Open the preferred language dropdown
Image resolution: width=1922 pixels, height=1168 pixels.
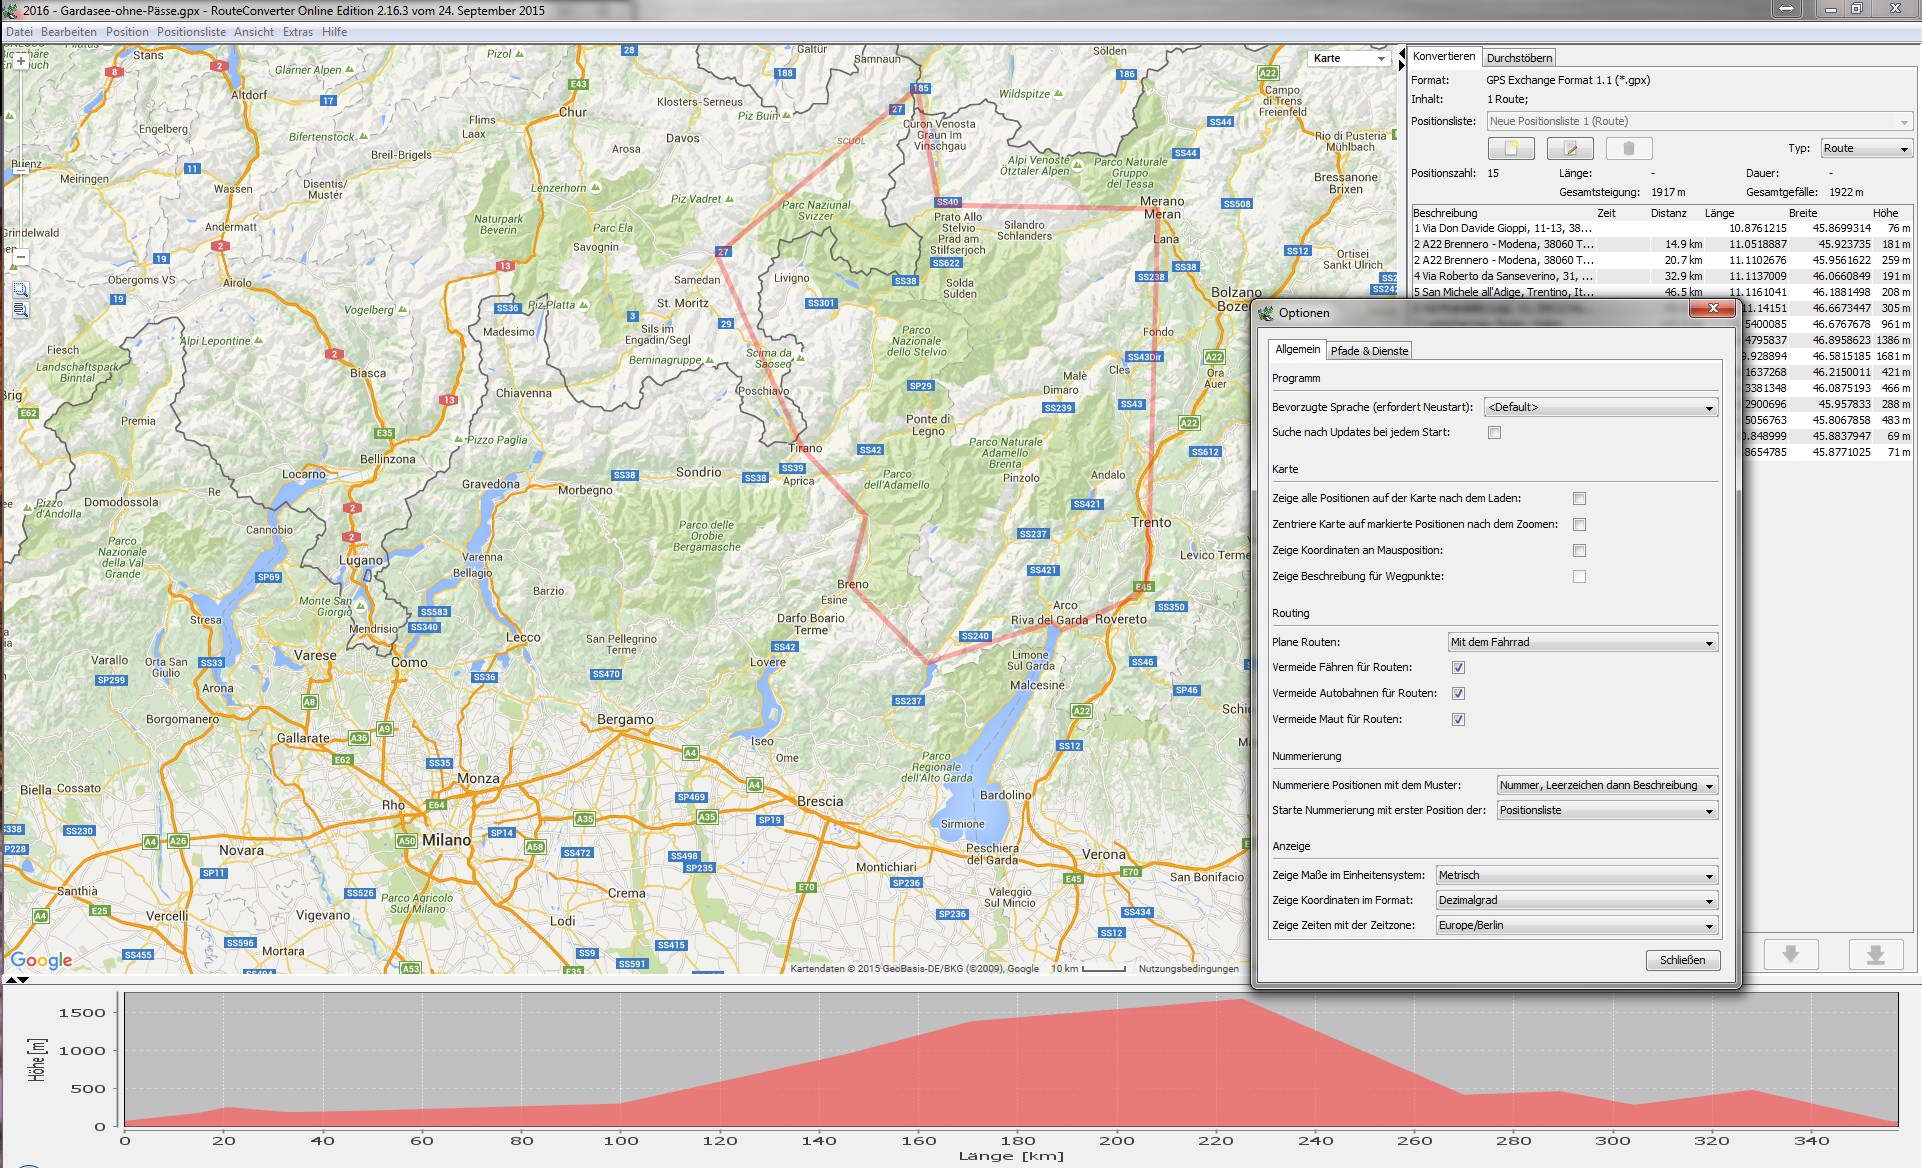(1600, 407)
